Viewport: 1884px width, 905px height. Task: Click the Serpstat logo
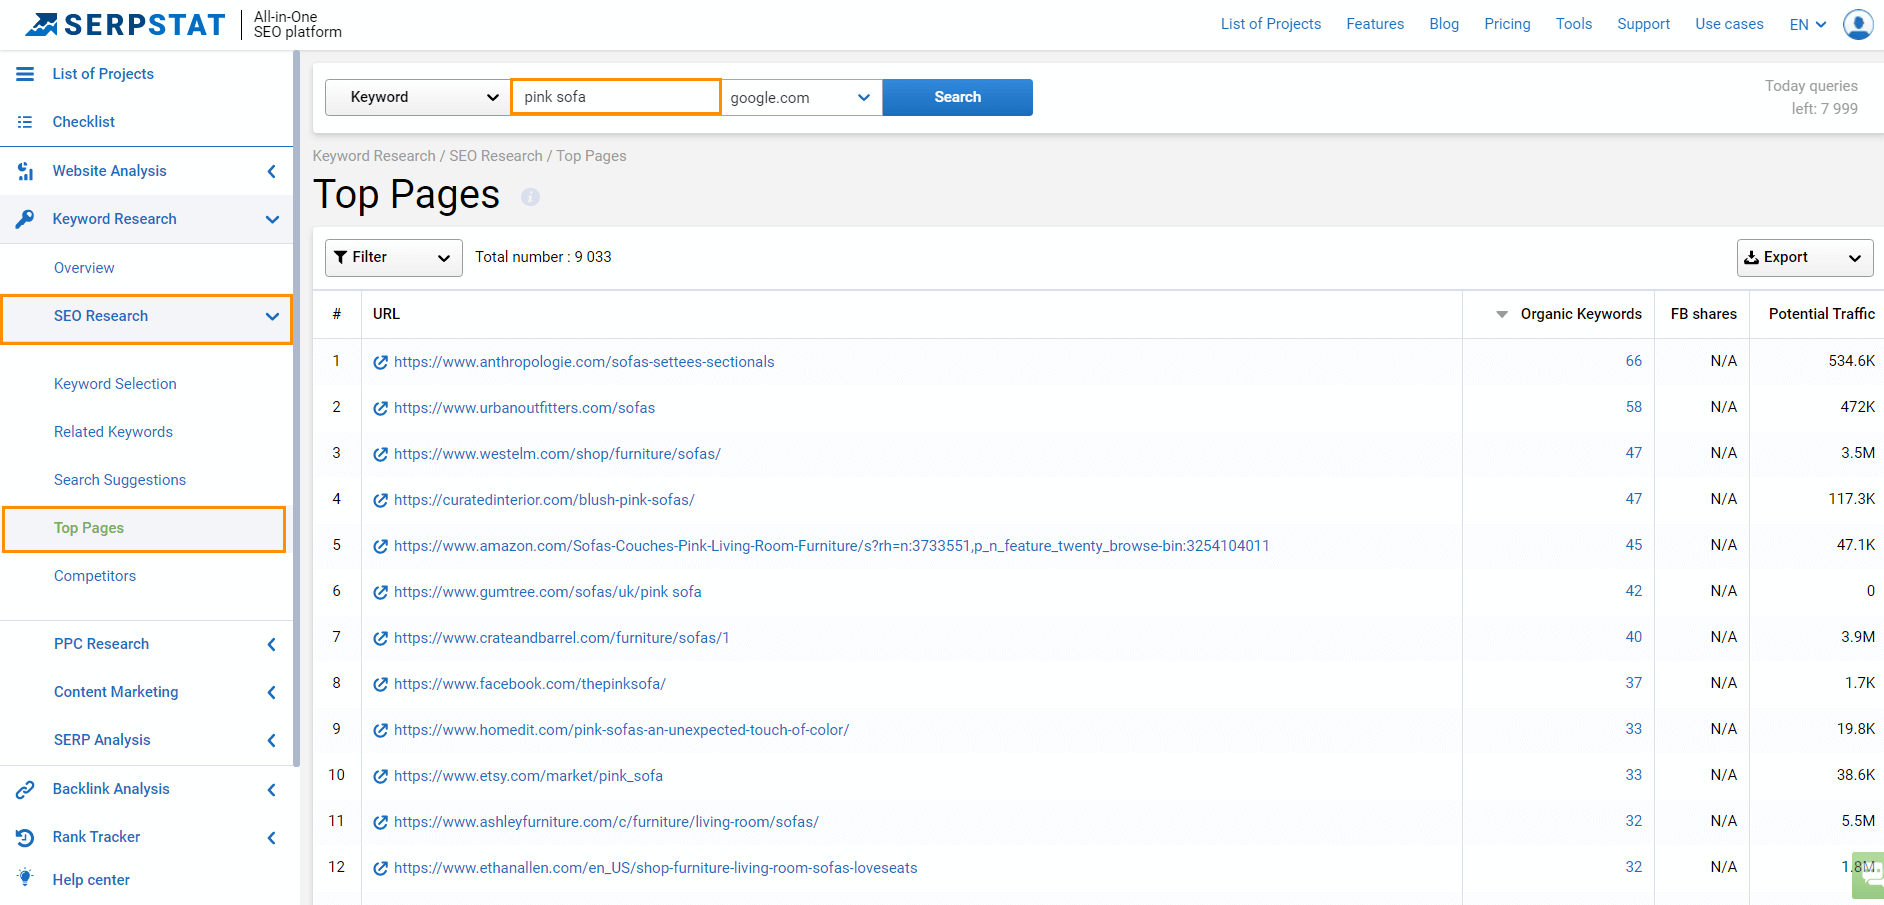pyautogui.click(x=126, y=24)
